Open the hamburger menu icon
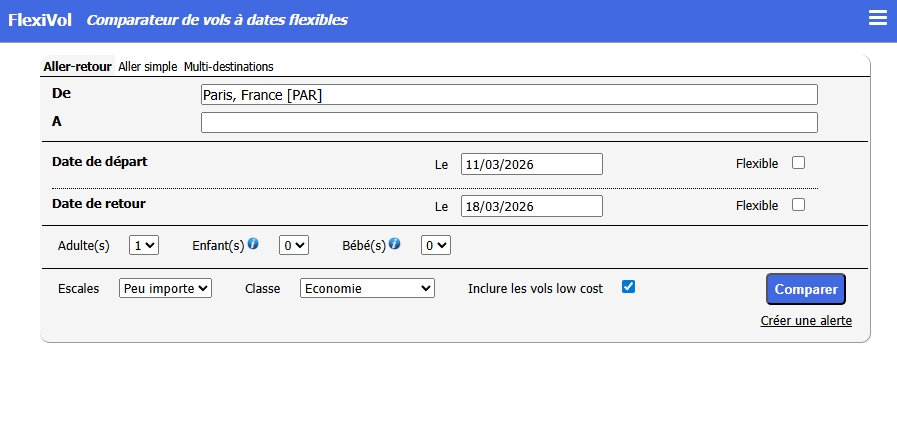 pyautogui.click(x=878, y=19)
